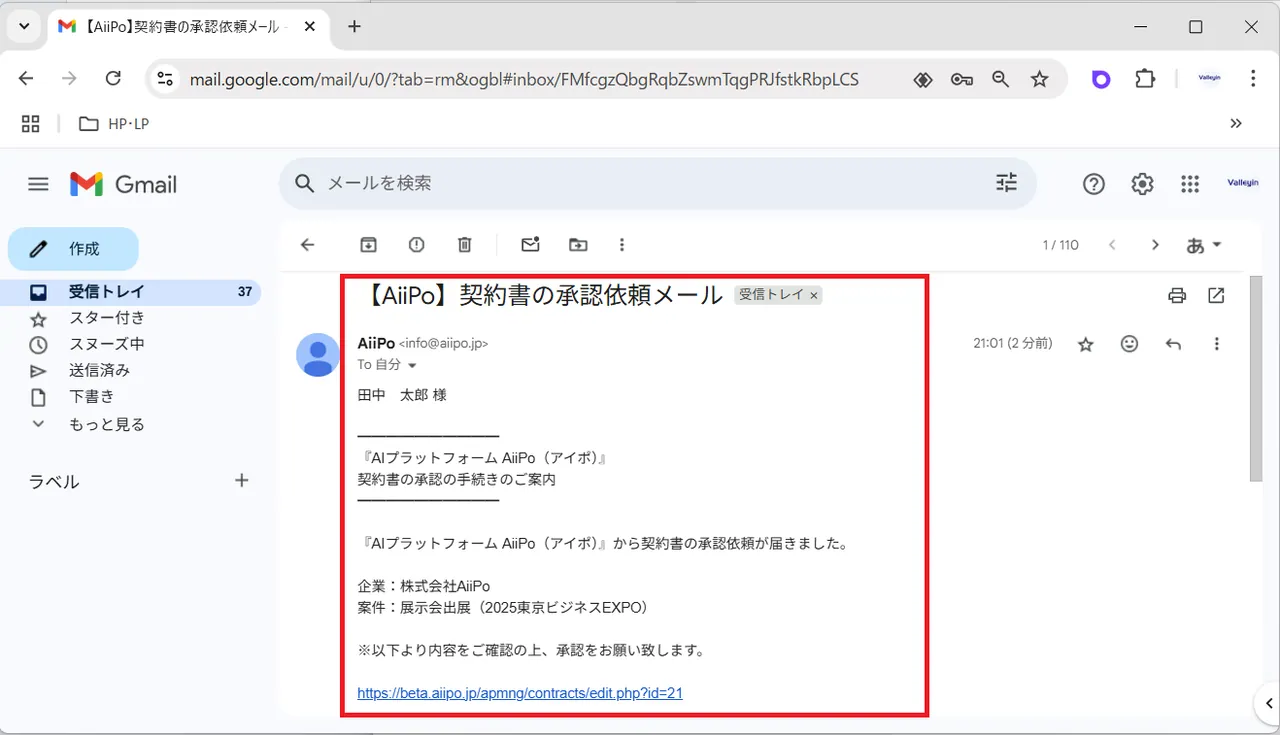The image size is (1280, 735).
Task: Expand the 'To 自分' recipient details
Action: [x=412, y=366]
